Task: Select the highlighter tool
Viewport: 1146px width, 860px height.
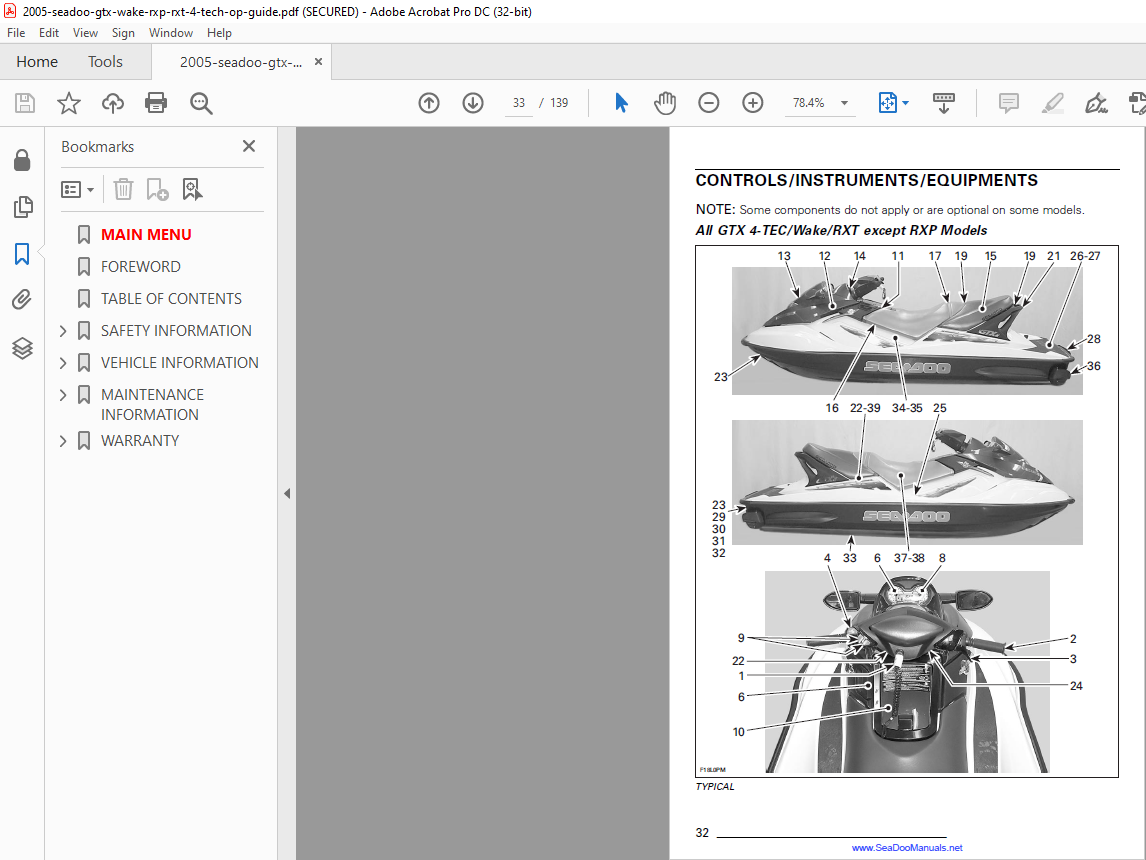Action: point(1052,103)
